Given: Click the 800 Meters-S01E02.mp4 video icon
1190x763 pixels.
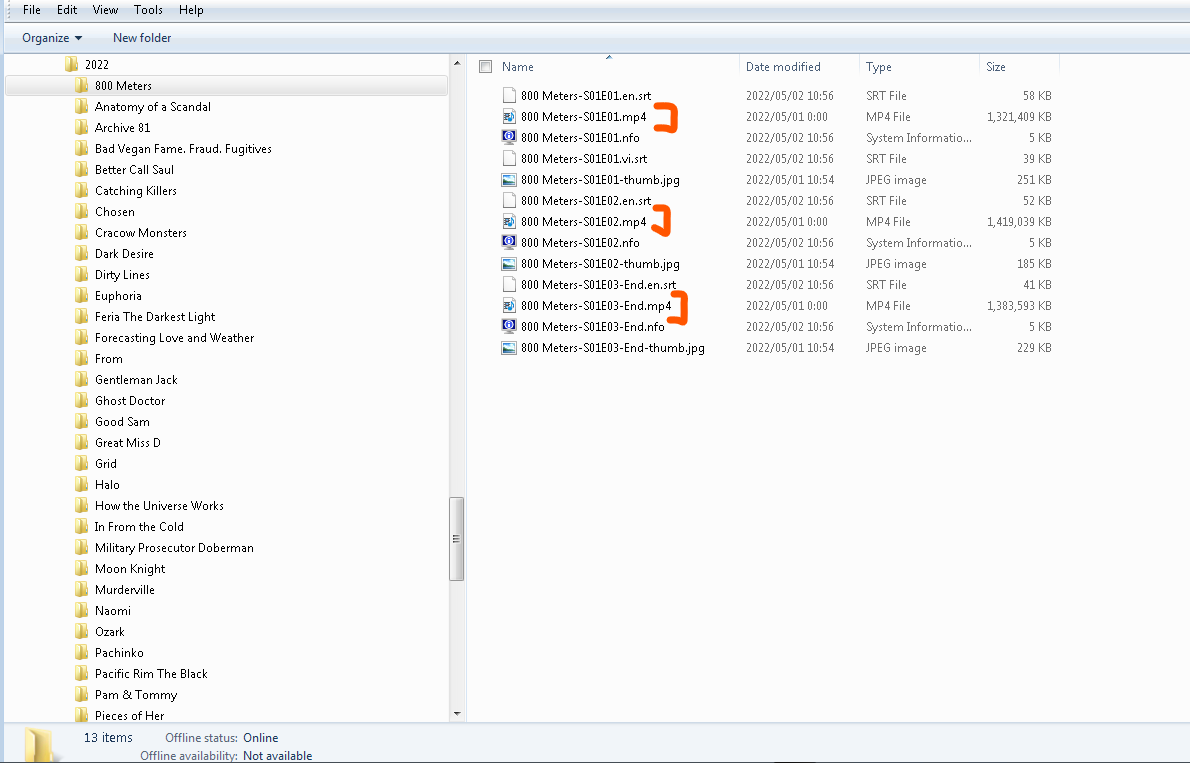Looking at the screenshot, I should click(508, 222).
